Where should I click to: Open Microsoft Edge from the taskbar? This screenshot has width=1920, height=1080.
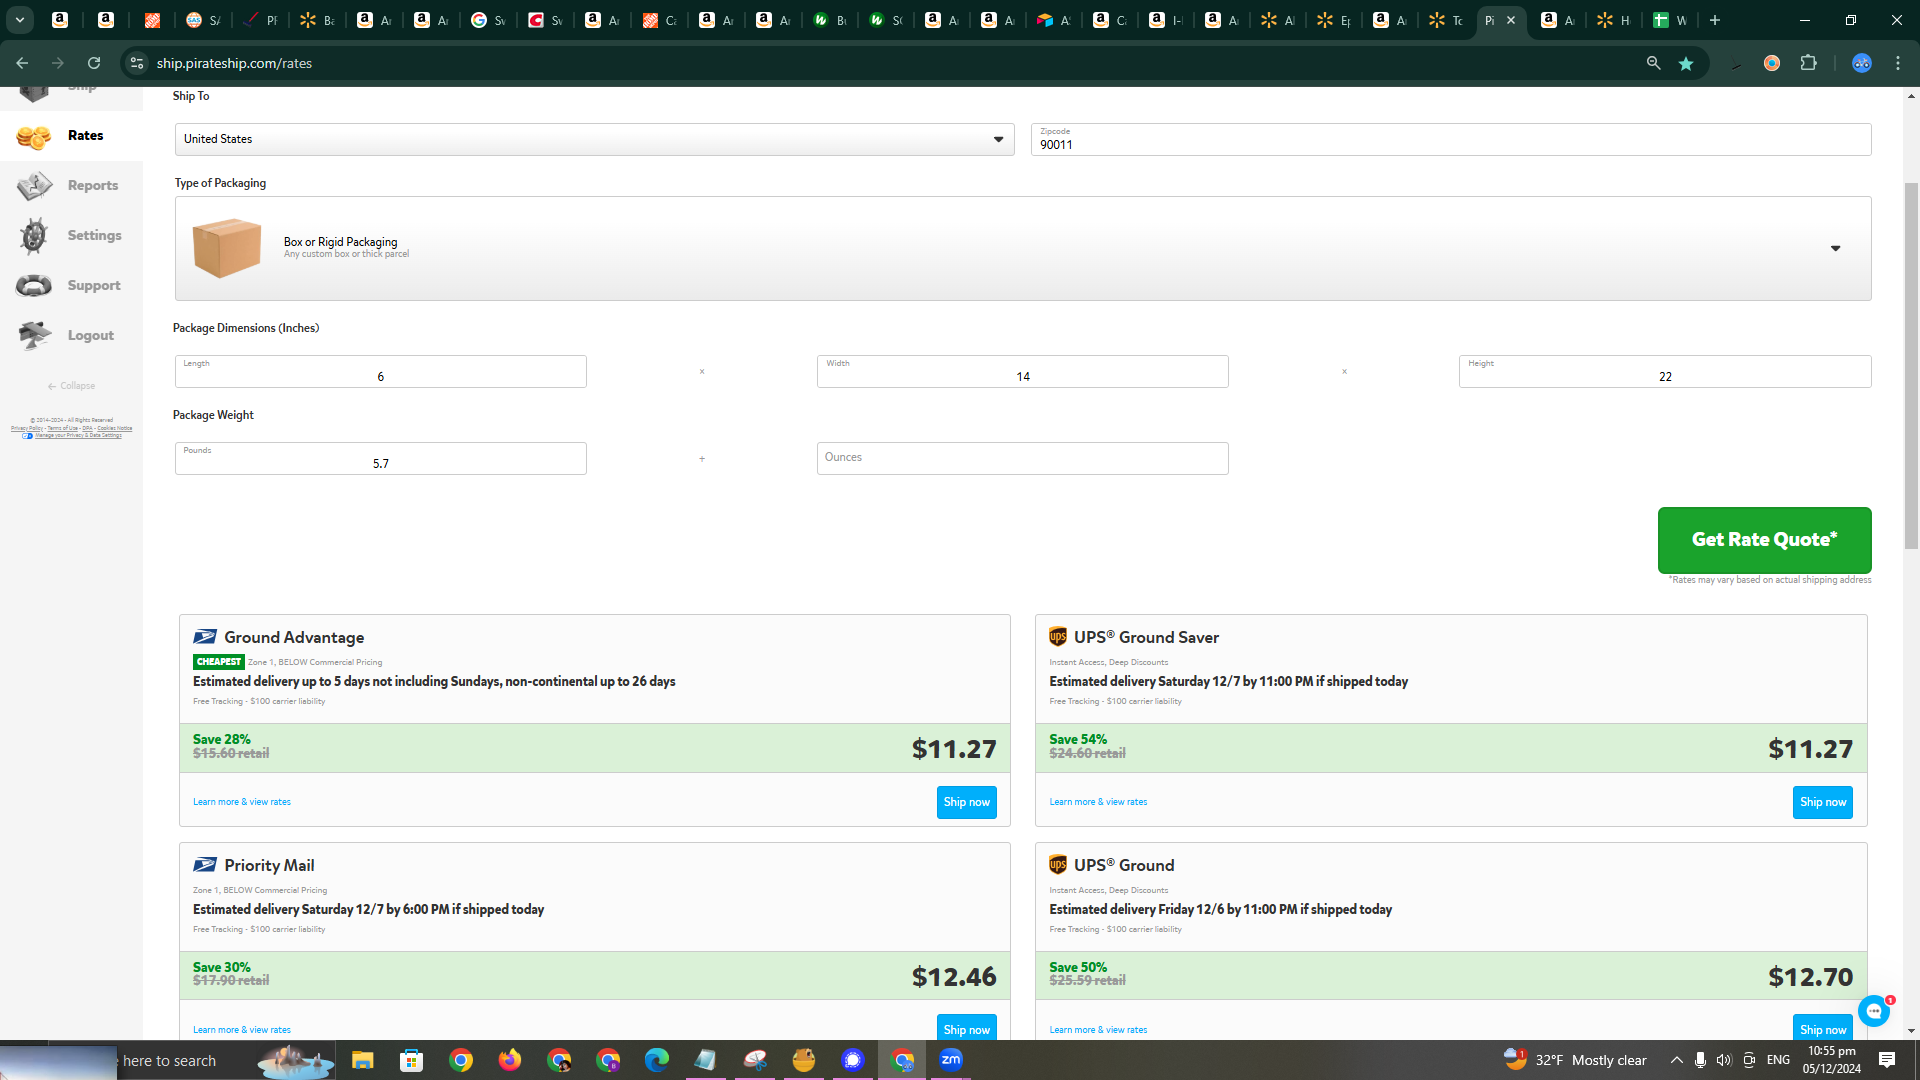pyautogui.click(x=656, y=1060)
